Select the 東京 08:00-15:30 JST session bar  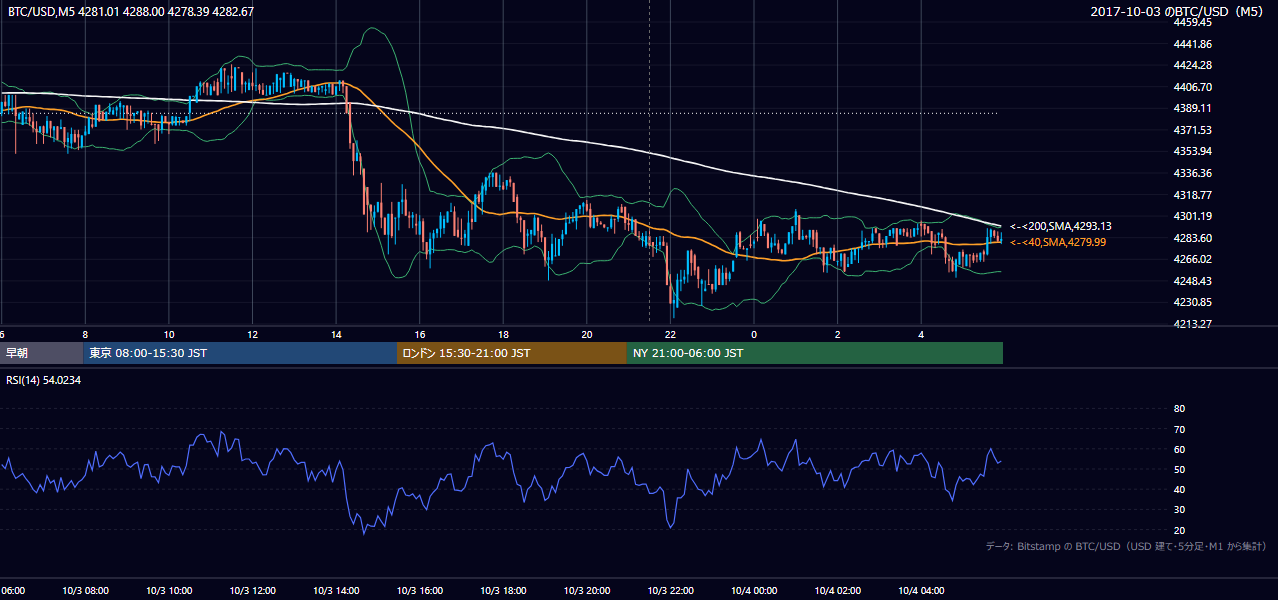pos(240,353)
